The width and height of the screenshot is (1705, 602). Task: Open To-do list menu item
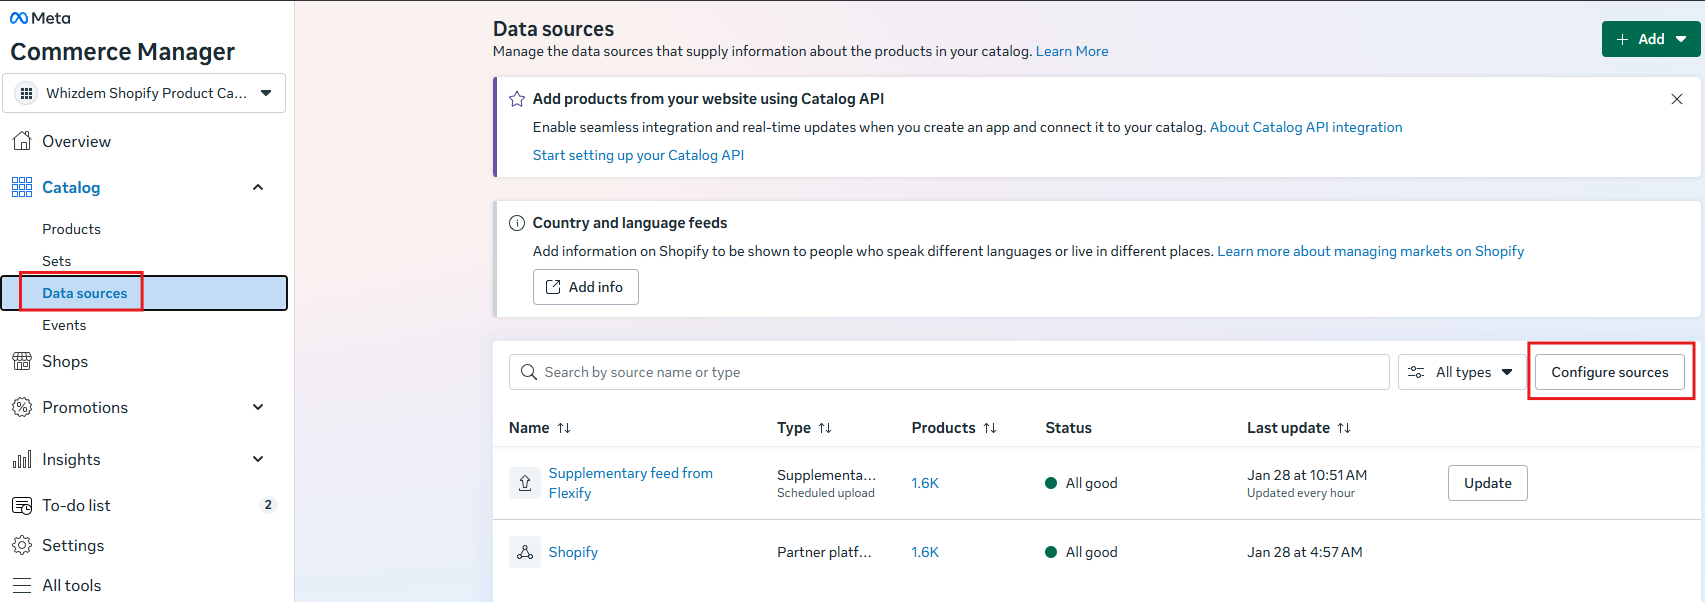click(x=76, y=505)
